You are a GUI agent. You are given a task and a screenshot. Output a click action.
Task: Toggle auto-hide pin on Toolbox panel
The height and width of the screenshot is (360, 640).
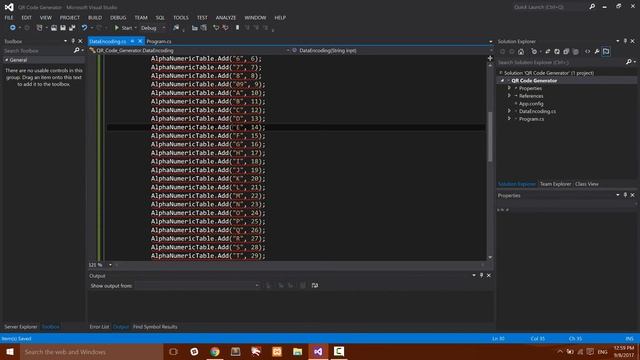pos(73,41)
